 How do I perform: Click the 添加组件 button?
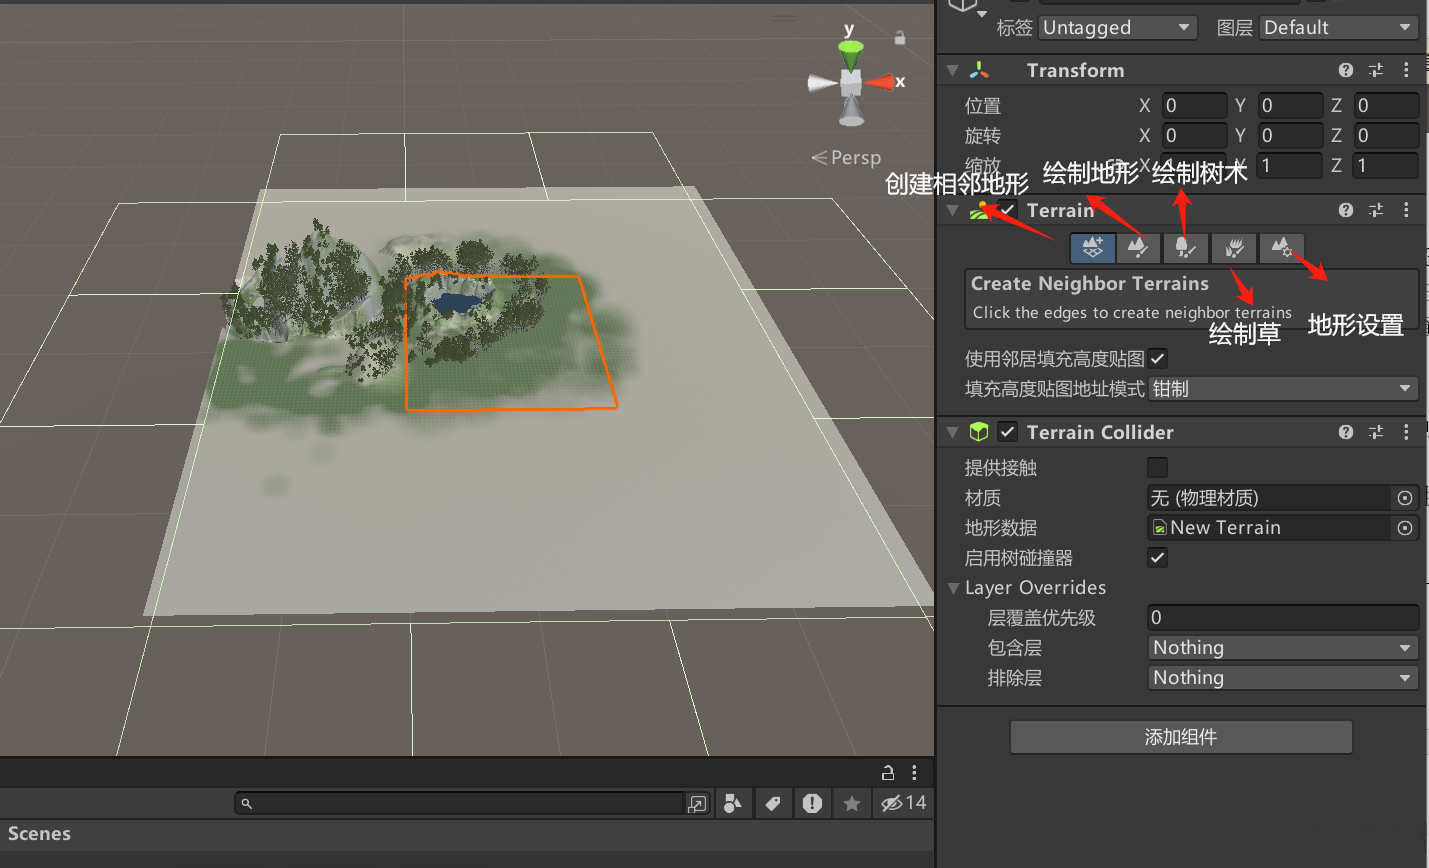[1181, 737]
